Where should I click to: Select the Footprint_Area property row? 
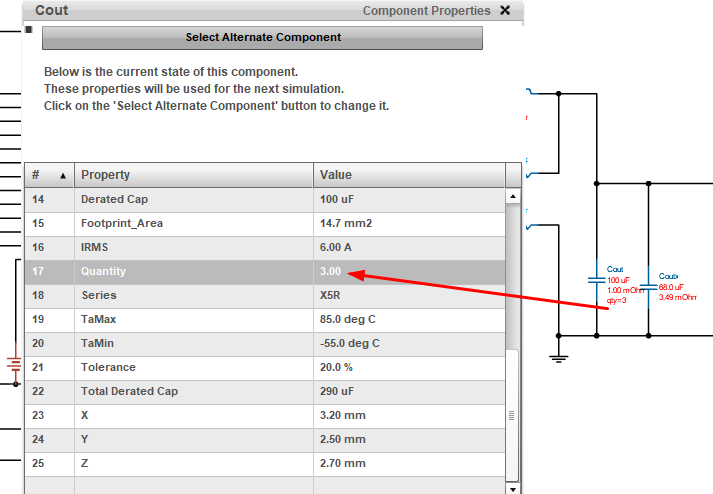[265, 224]
